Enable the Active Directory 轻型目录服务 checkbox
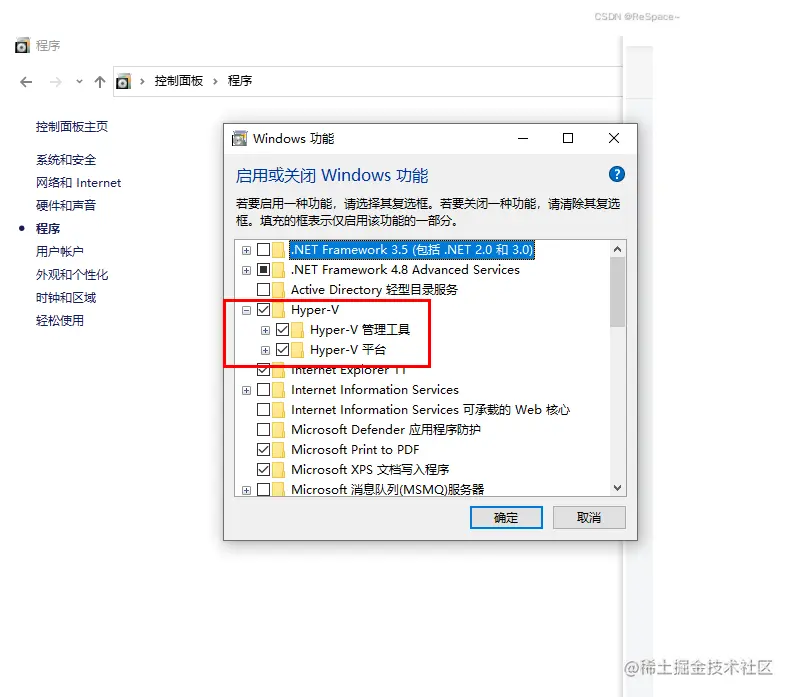 coord(263,290)
